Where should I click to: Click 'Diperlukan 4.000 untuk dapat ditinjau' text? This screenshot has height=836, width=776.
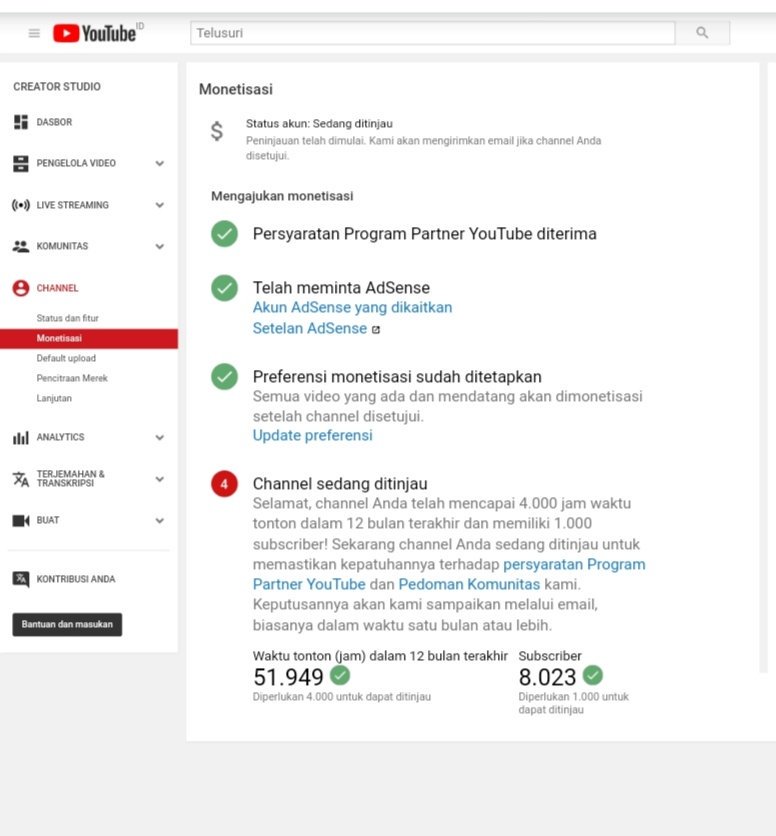342,697
